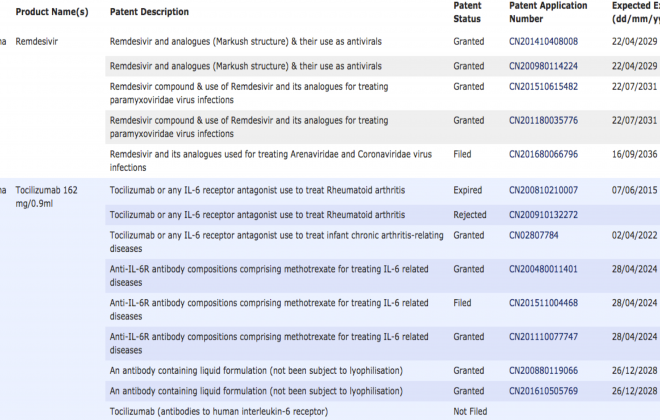
Task: Select Rheumatoid arthritis description for CN200810210007
Action: pos(257,190)
